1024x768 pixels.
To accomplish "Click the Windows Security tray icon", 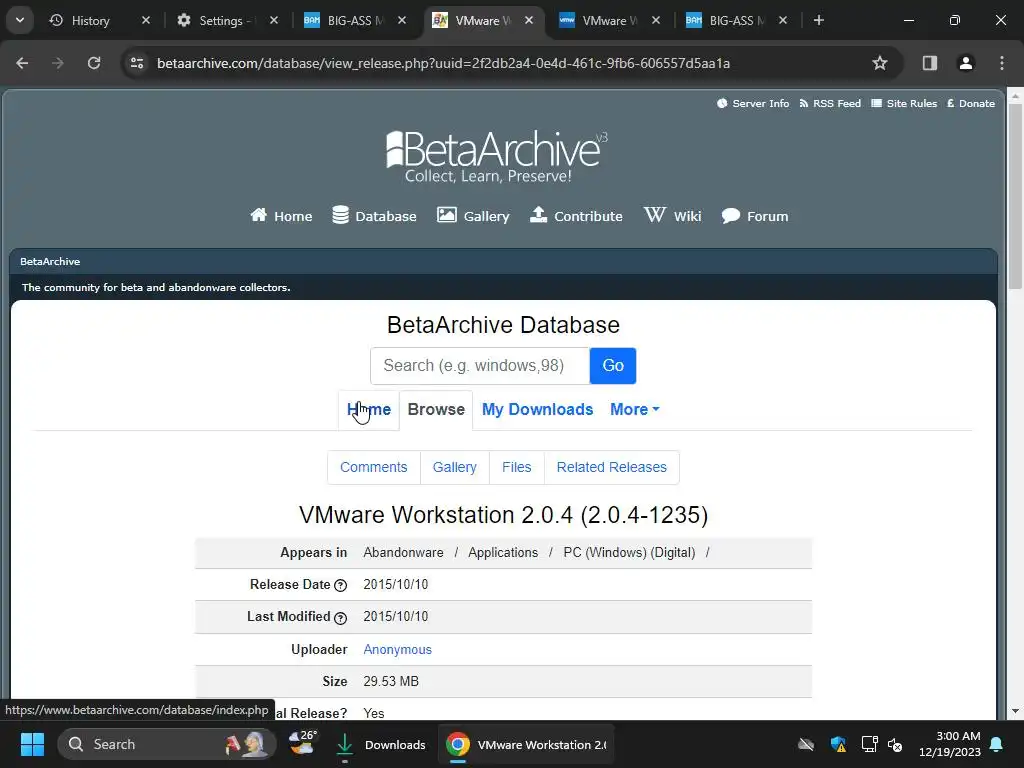I will click(839, 744).
